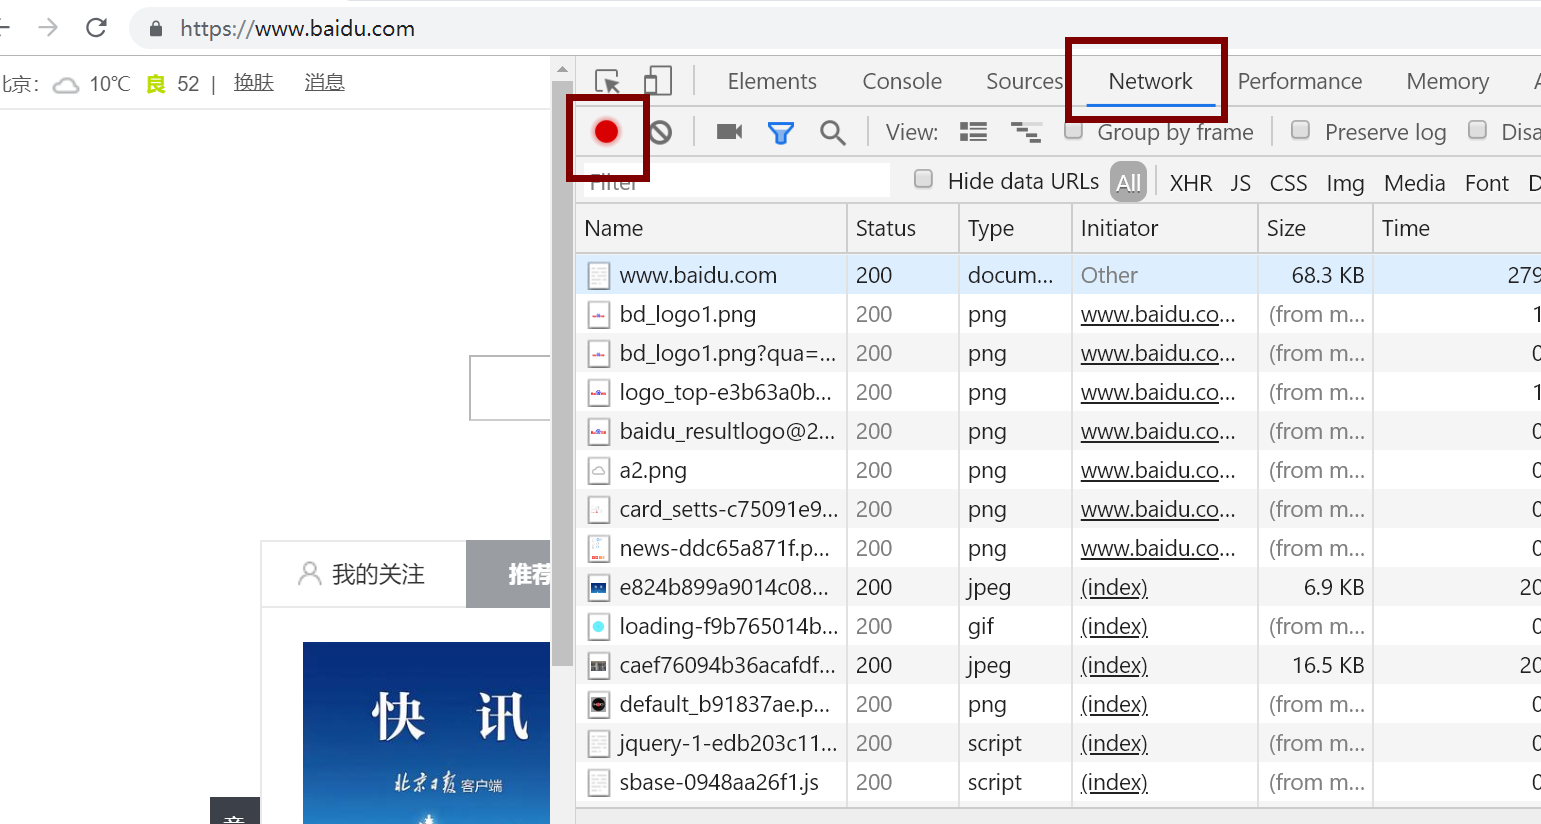Image resolution: width=1541 pixels, height=824 pixels.
Task: Select the Network tab
Action: coord(1150,81)
